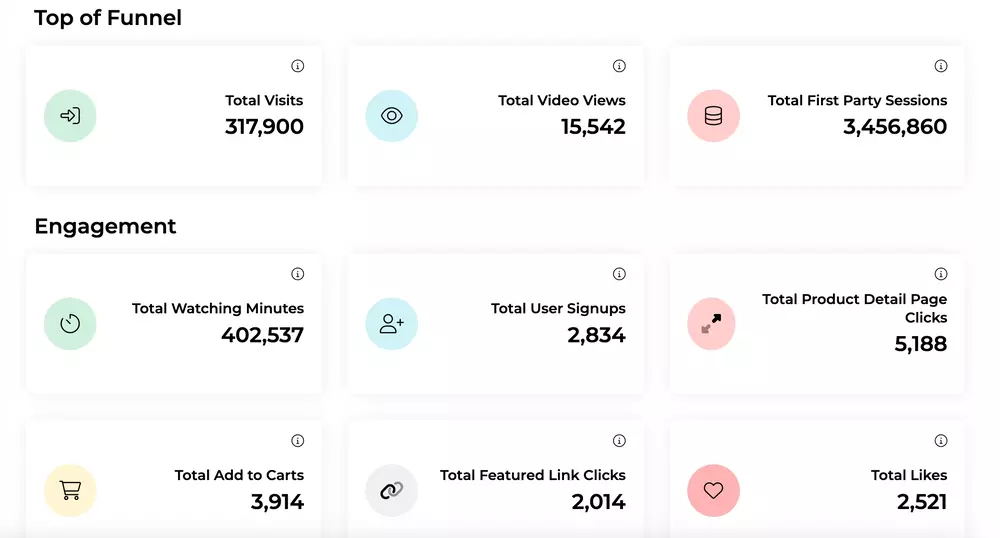Open info tooltip for Total First Party Sessions
The width and height of the screenshot is (1000, 538).
(941, 66)
